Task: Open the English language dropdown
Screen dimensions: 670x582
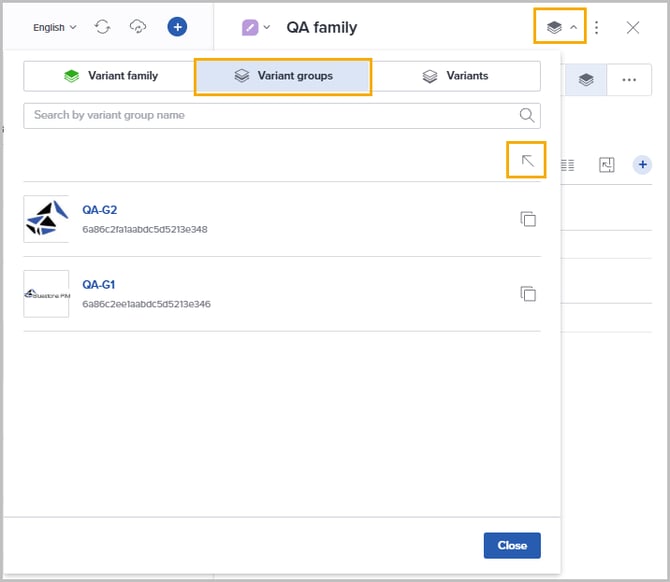Action: click(55, 27)
